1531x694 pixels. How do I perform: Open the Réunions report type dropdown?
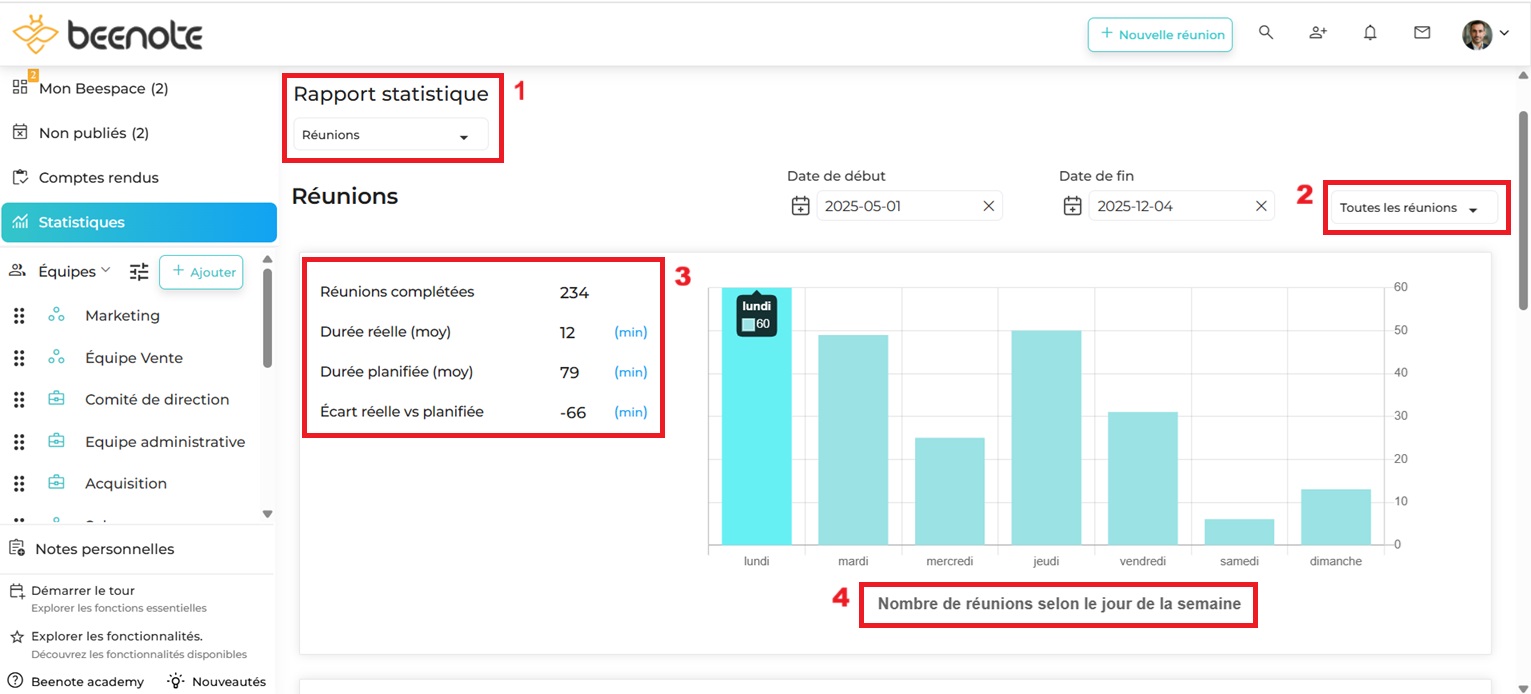tap(390, 135)
